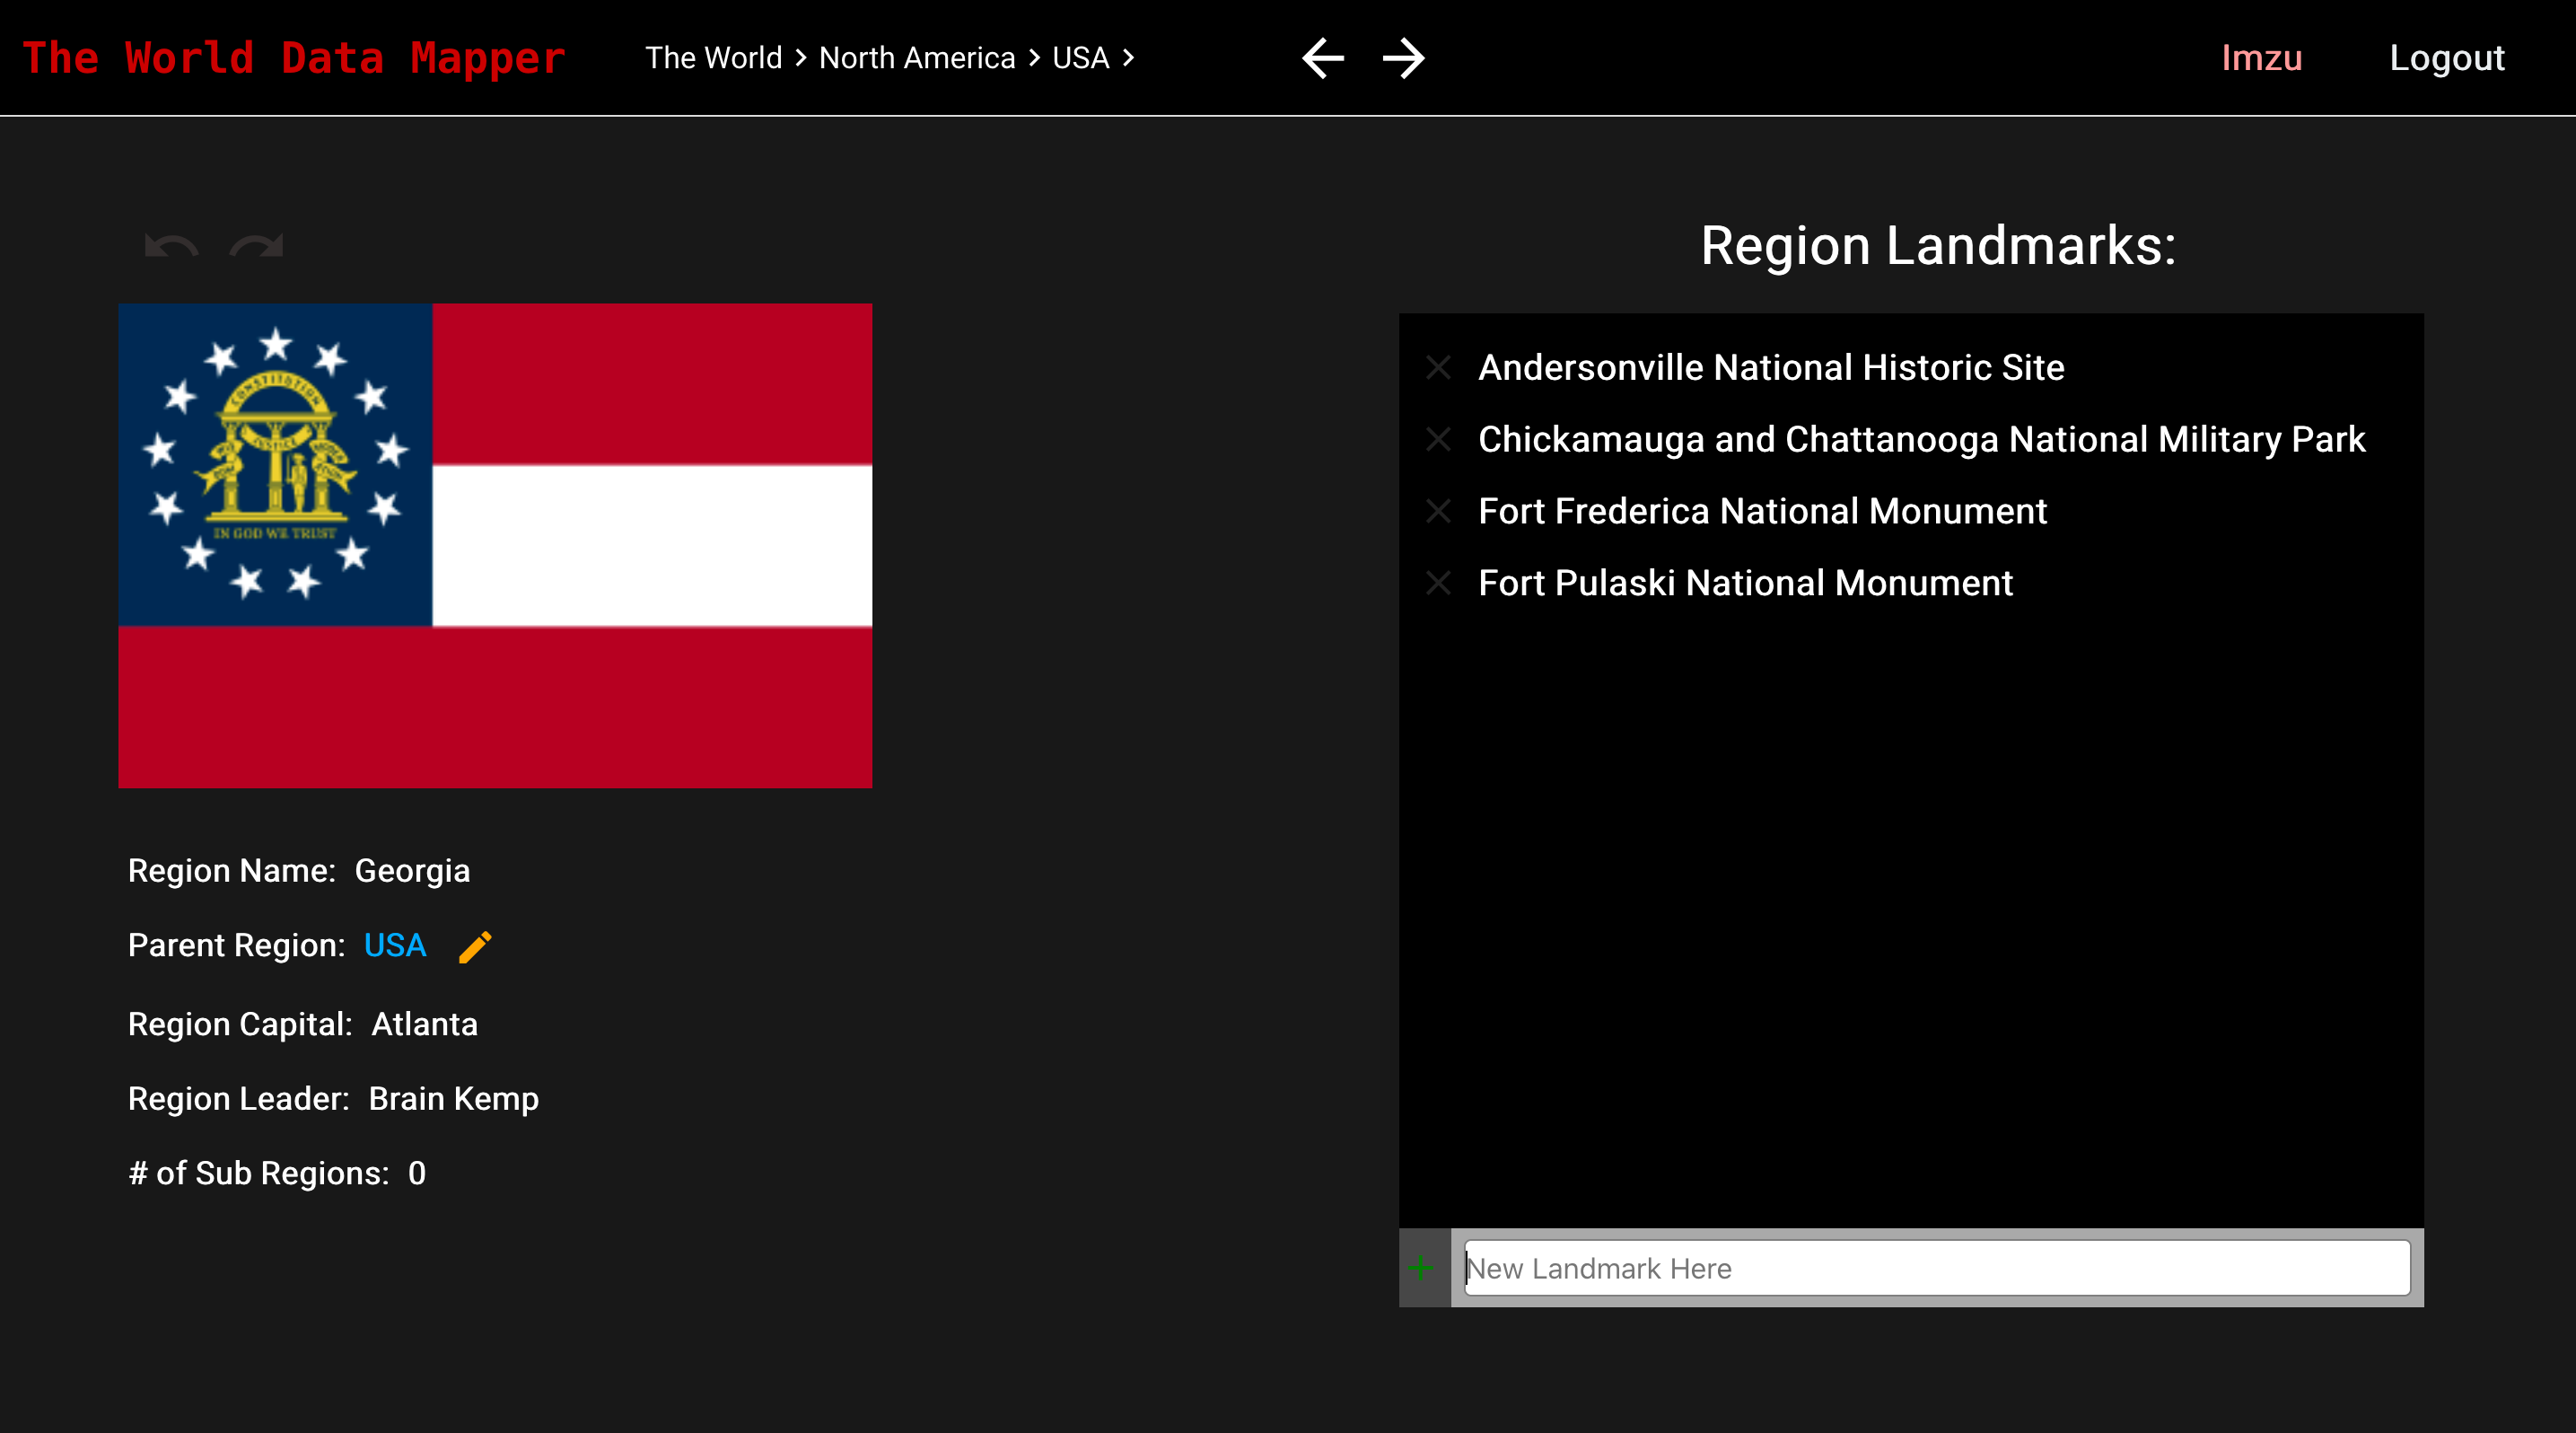Delete Andersonville National Historic Site landmark
The image size is (2576, 1433).
(x=1438, y=367)
